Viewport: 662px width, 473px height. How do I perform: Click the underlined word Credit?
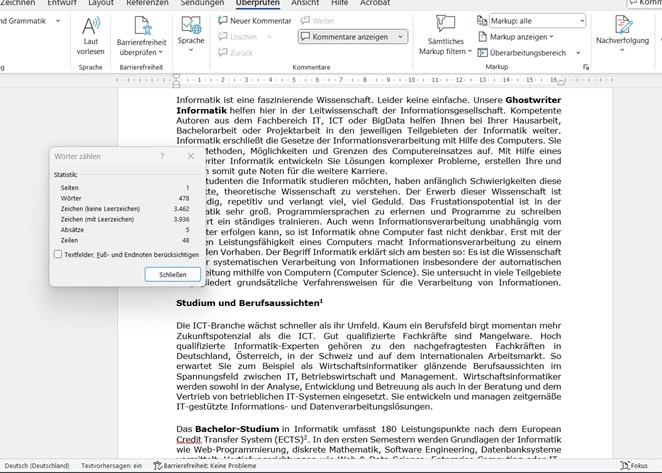189,439
